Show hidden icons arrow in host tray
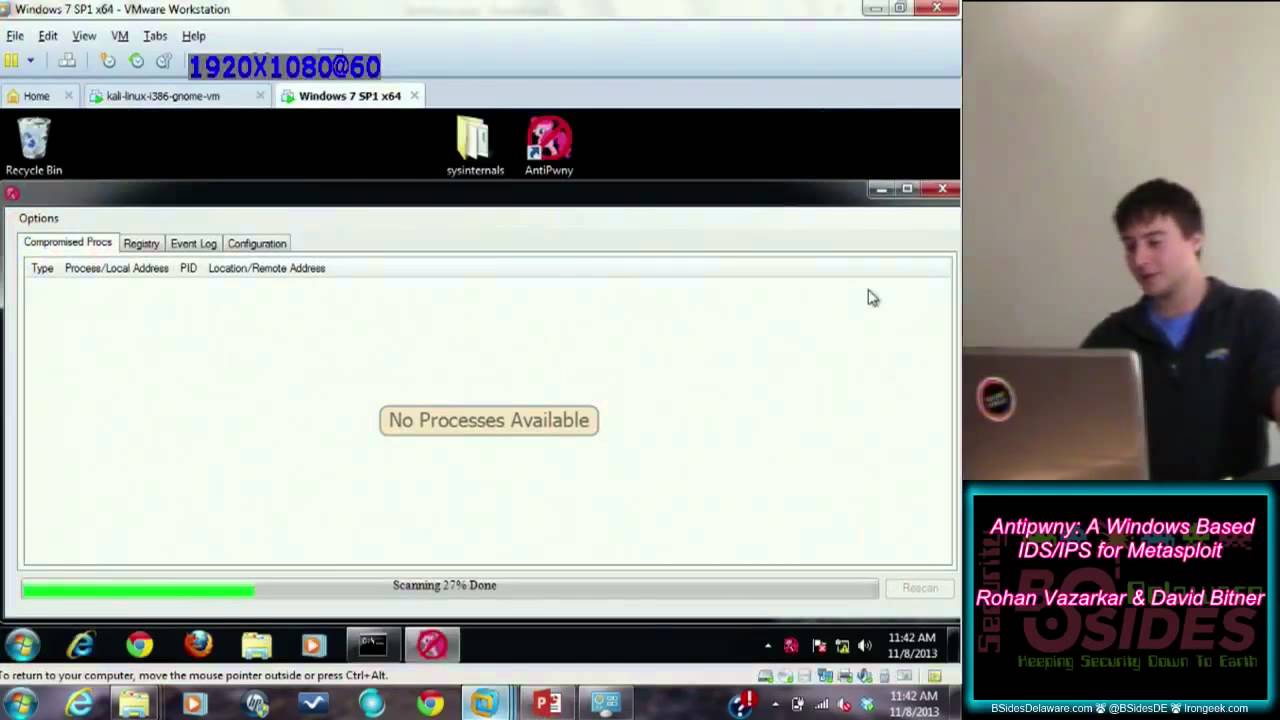Viewport: 1280px width, 720px height. 775,704
